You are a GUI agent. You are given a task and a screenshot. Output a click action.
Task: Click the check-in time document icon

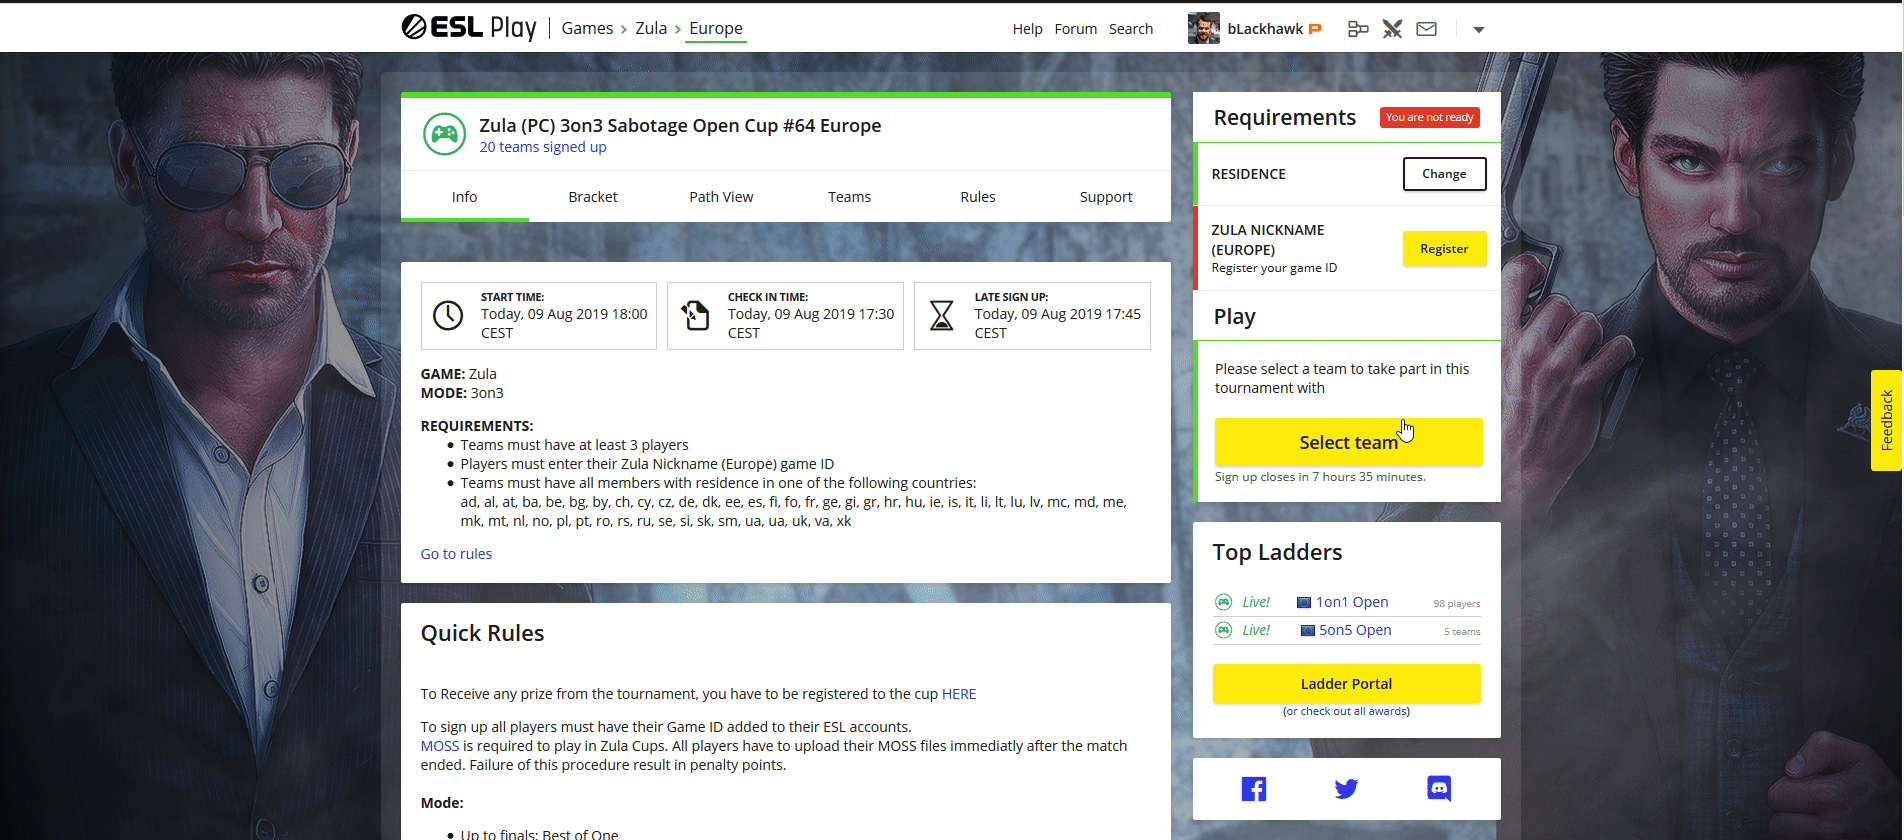pos(695,316)
